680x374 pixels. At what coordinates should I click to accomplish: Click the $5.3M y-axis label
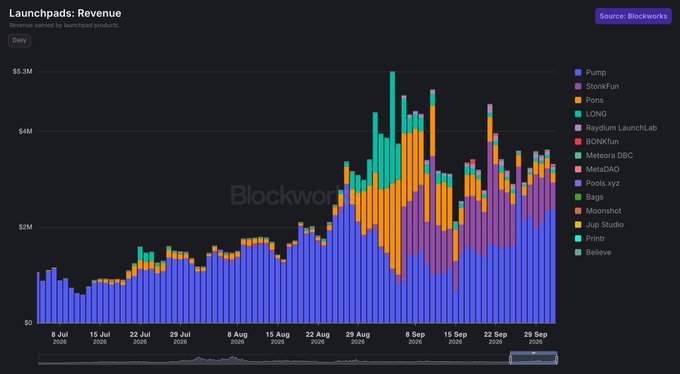23,71
